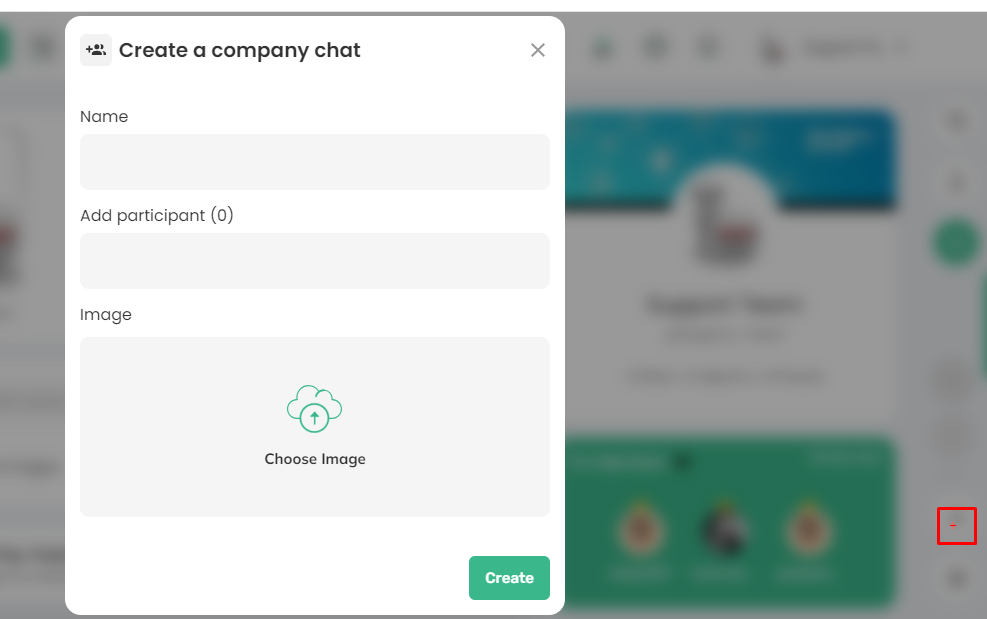Screen dimensions: 987x619
Task: Close the Create a company chat dialog
Action: coord(538,50)
